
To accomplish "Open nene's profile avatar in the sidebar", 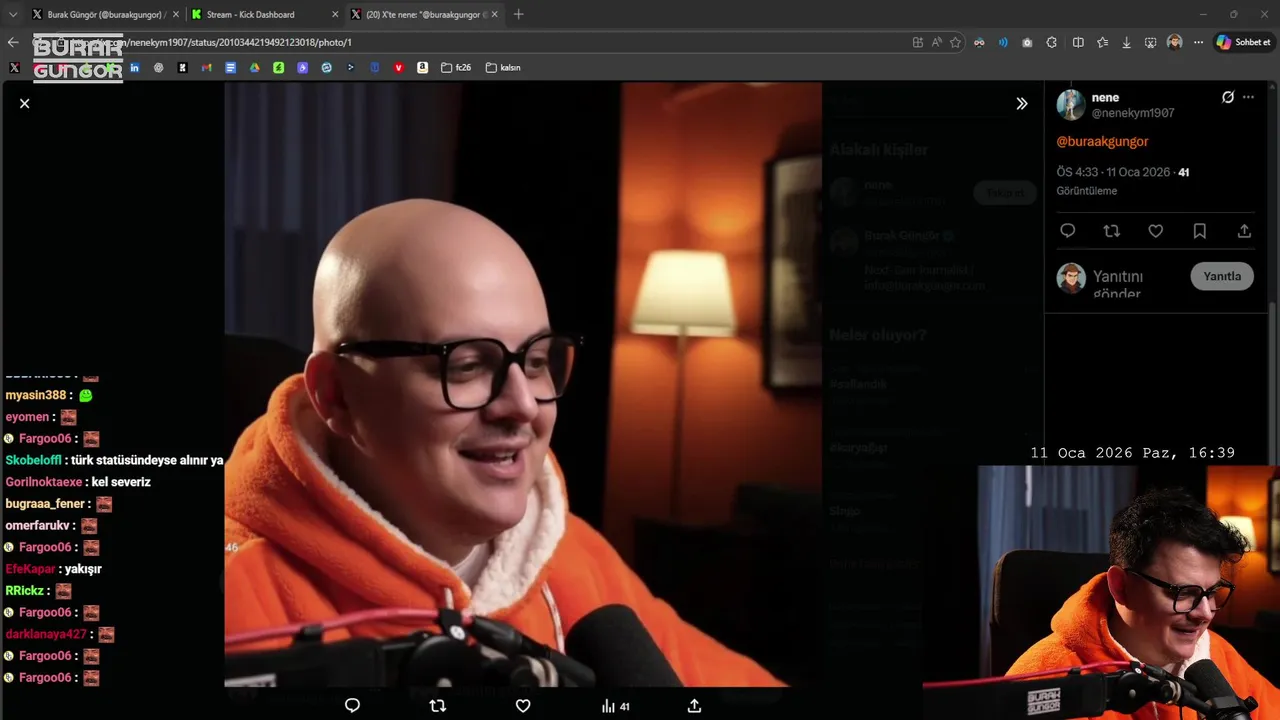I will [x=1071, y=105].
